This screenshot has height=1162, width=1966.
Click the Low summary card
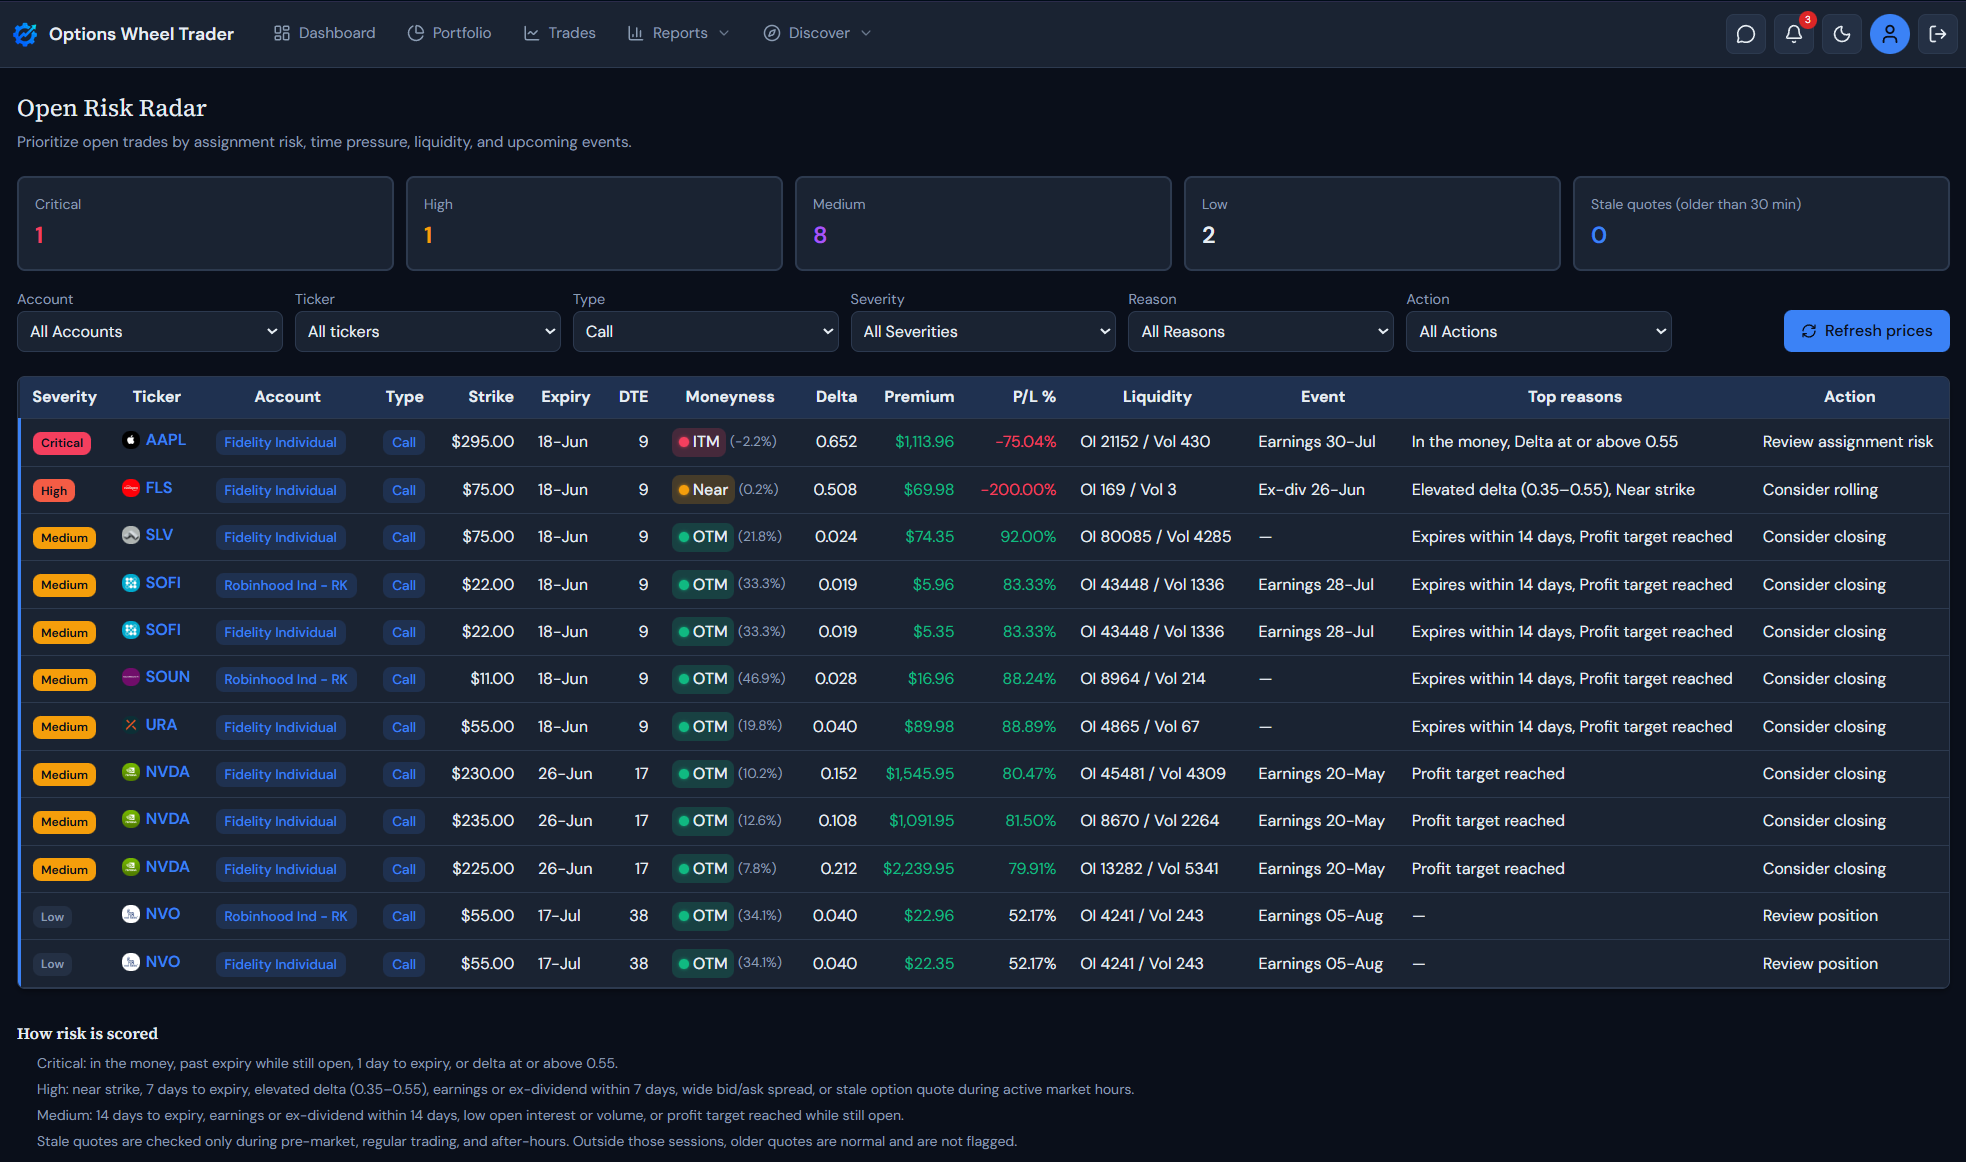1372,224
